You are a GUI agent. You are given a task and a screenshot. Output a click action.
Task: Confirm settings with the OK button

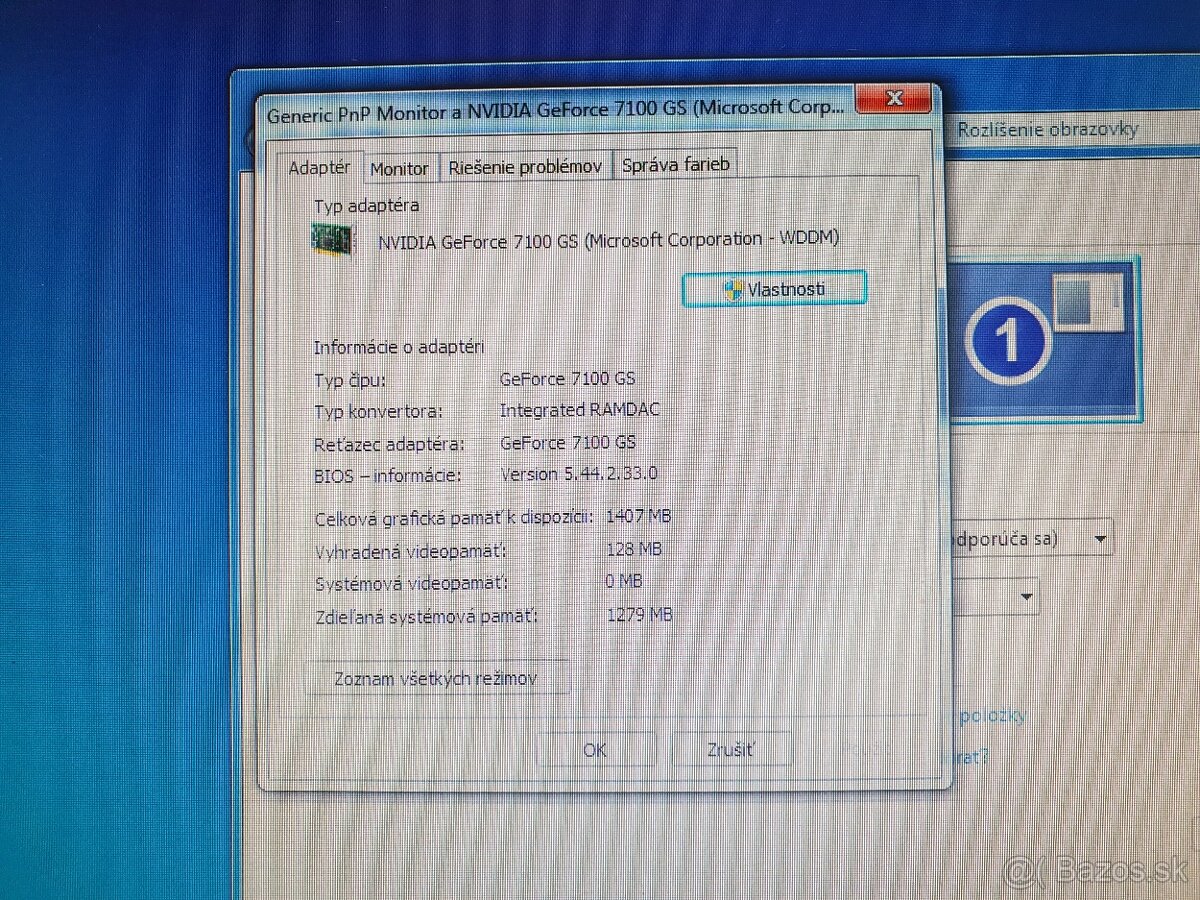point(595,749)
